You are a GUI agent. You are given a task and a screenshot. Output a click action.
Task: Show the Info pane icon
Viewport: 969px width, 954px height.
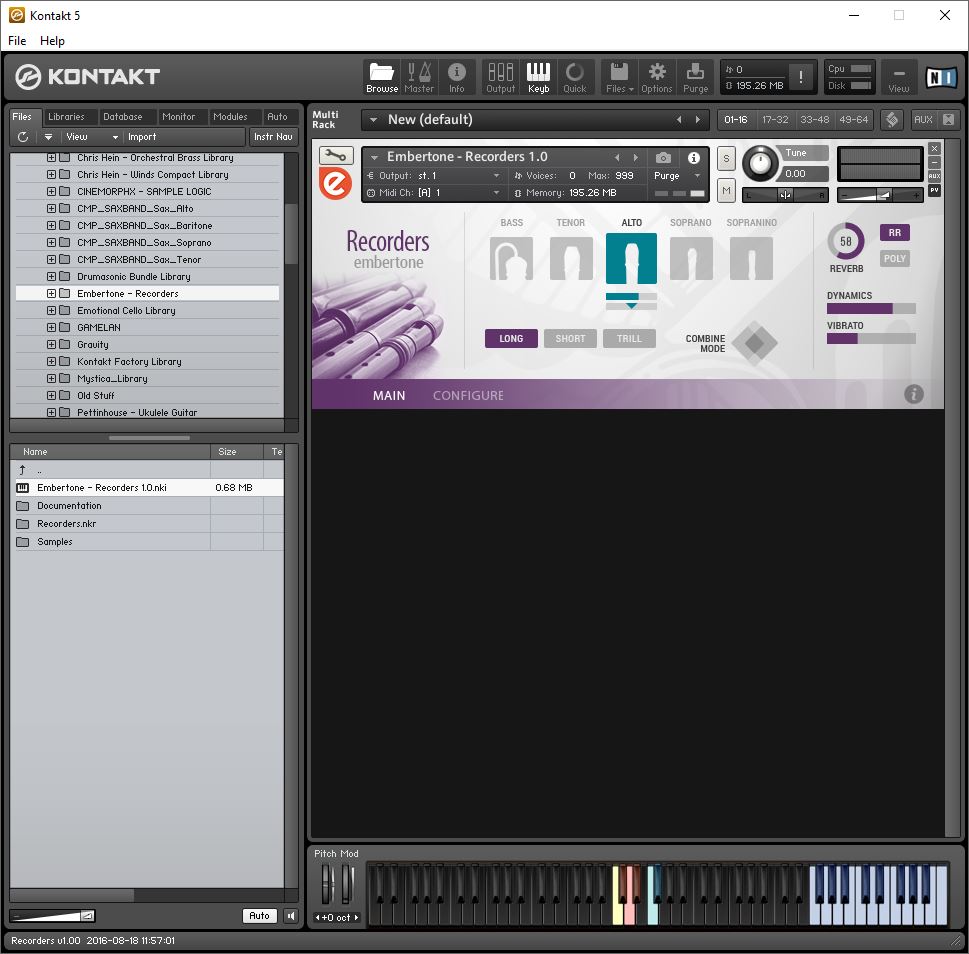pos(457,77)
